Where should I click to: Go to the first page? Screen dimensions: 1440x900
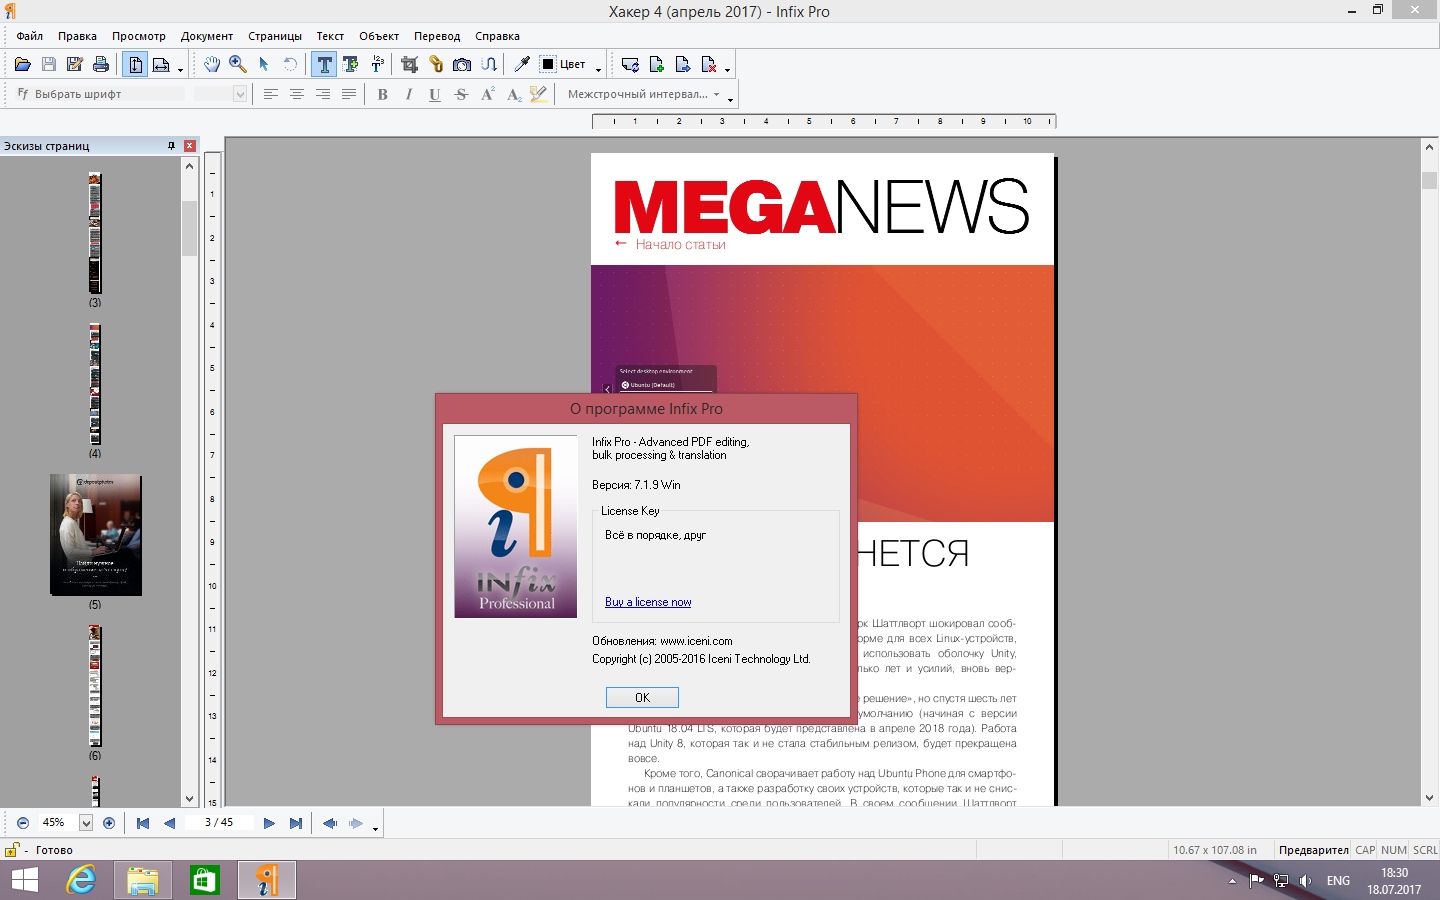pos(143,823)
